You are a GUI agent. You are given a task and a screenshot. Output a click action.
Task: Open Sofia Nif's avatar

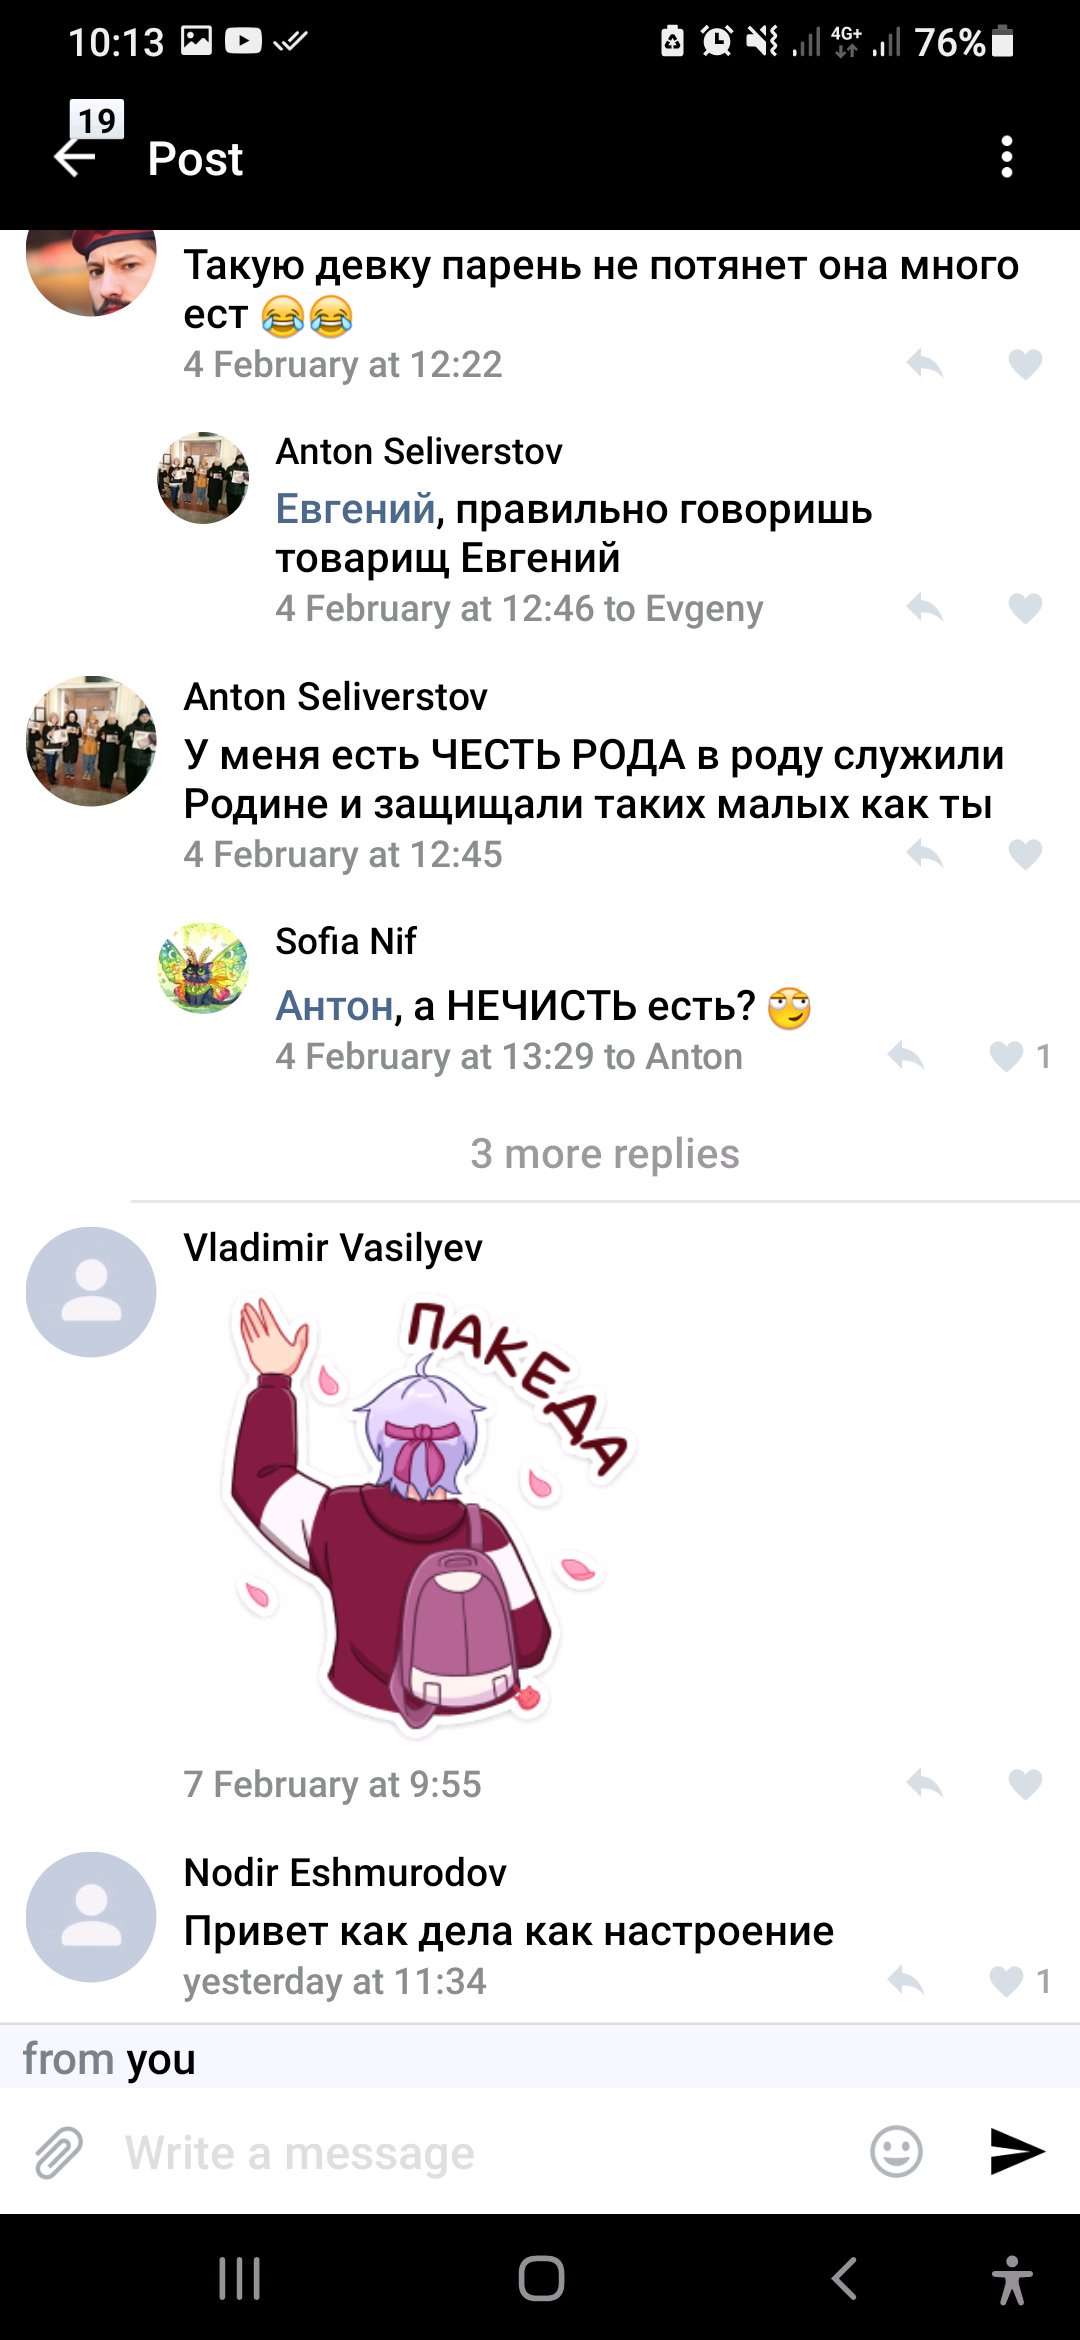click(203, 968)
